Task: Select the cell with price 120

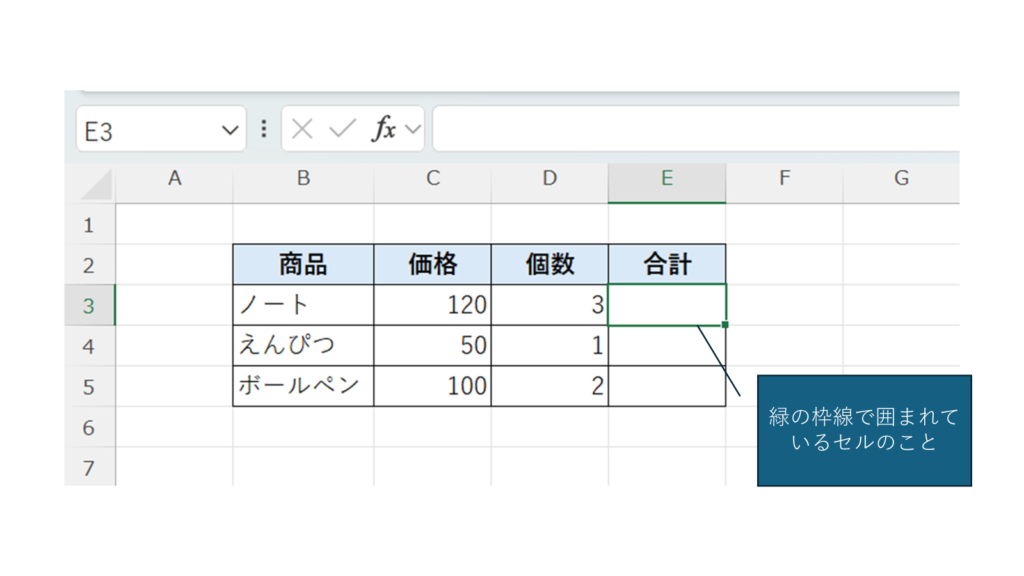Action: coord(432,305)
